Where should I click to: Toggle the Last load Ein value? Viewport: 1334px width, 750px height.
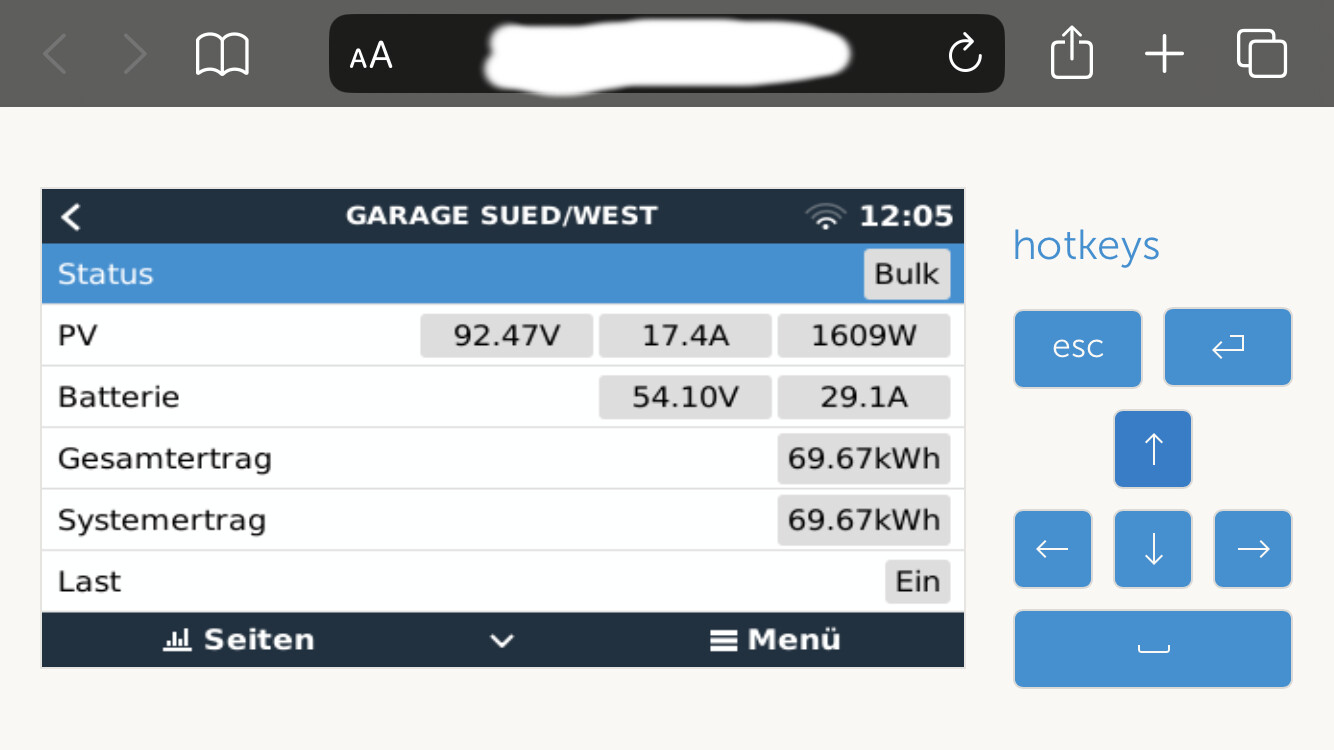tap(917, 582)
